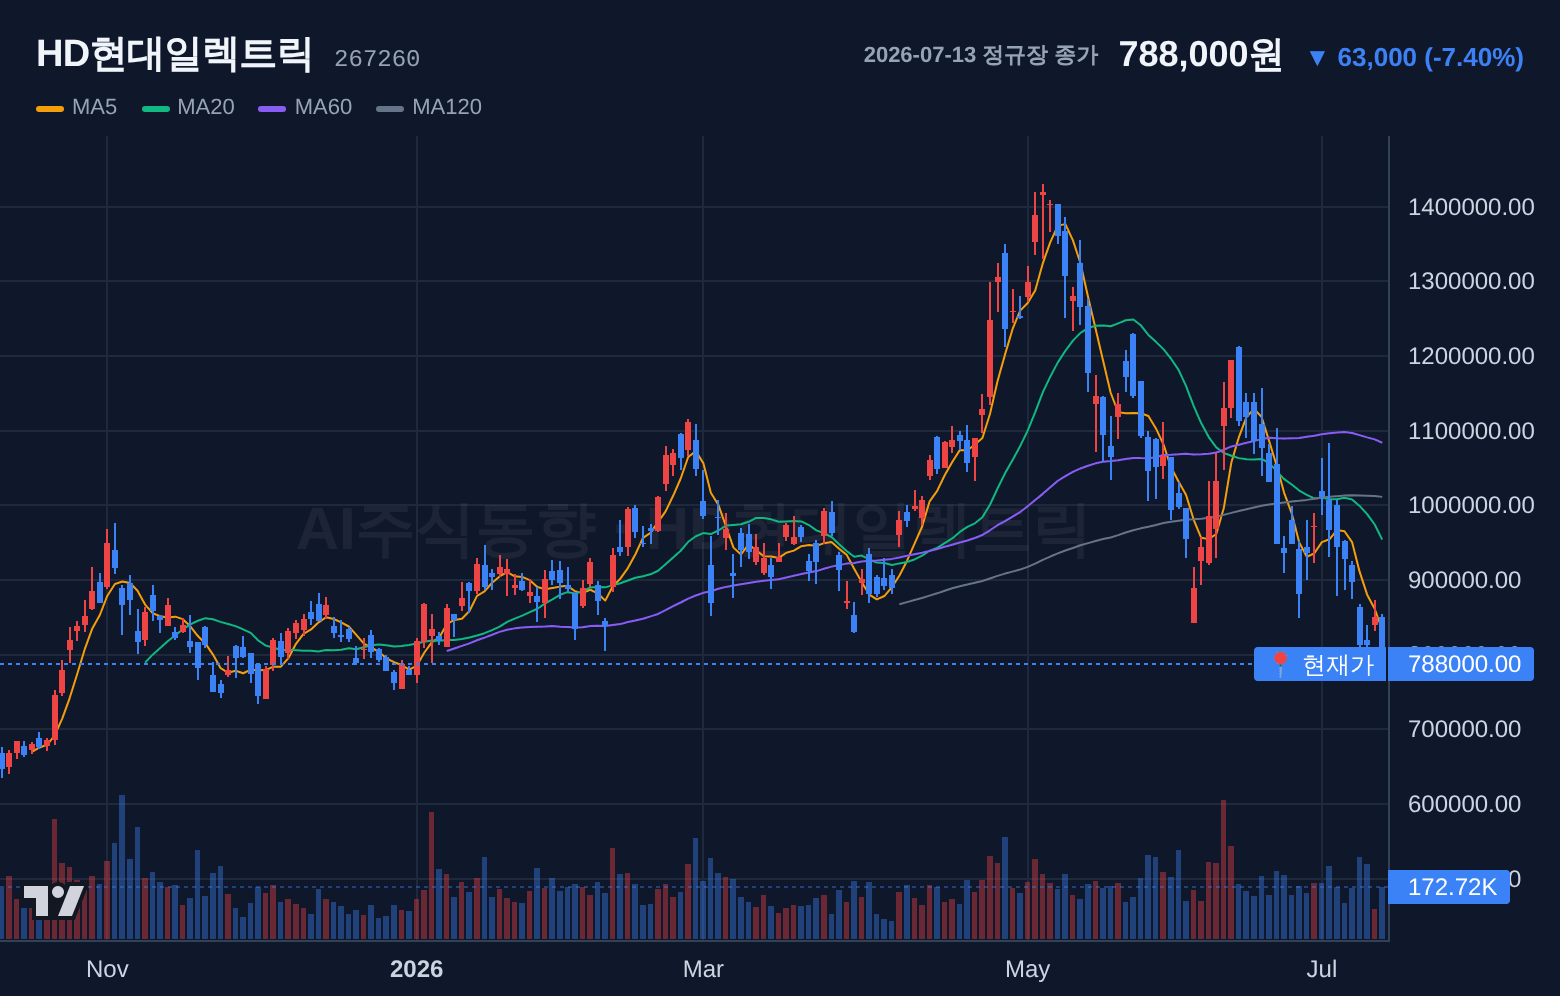Viewport: 1560px width, 996px height.
Task: Click the blue down-triangle price change icon
Action: point(1317,58)
